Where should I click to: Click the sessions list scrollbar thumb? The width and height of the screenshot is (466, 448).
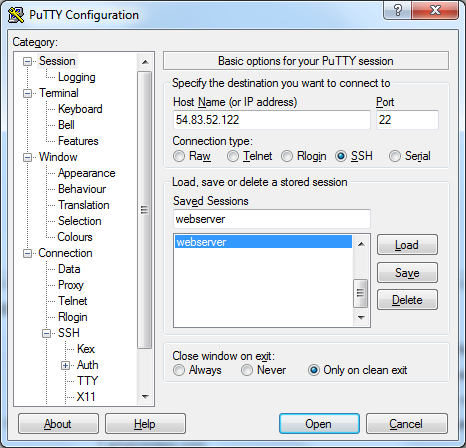[360, 293]
